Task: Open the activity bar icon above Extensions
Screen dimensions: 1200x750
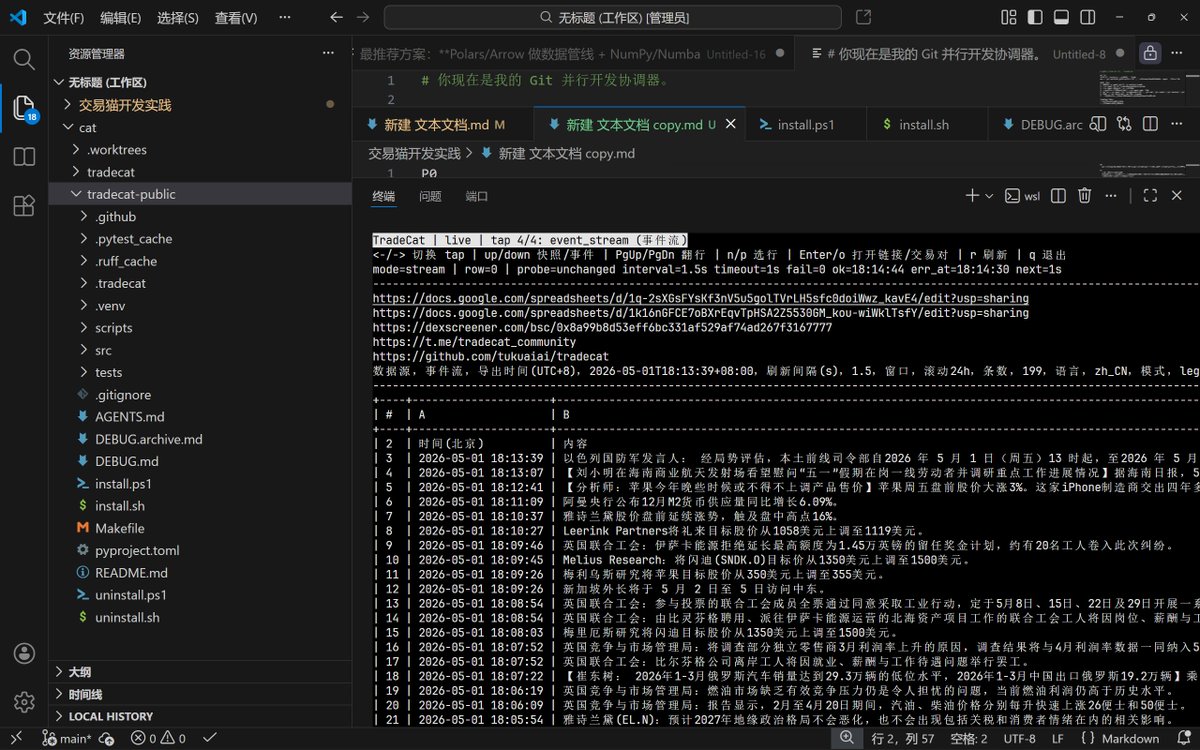Action: [24, 156]
